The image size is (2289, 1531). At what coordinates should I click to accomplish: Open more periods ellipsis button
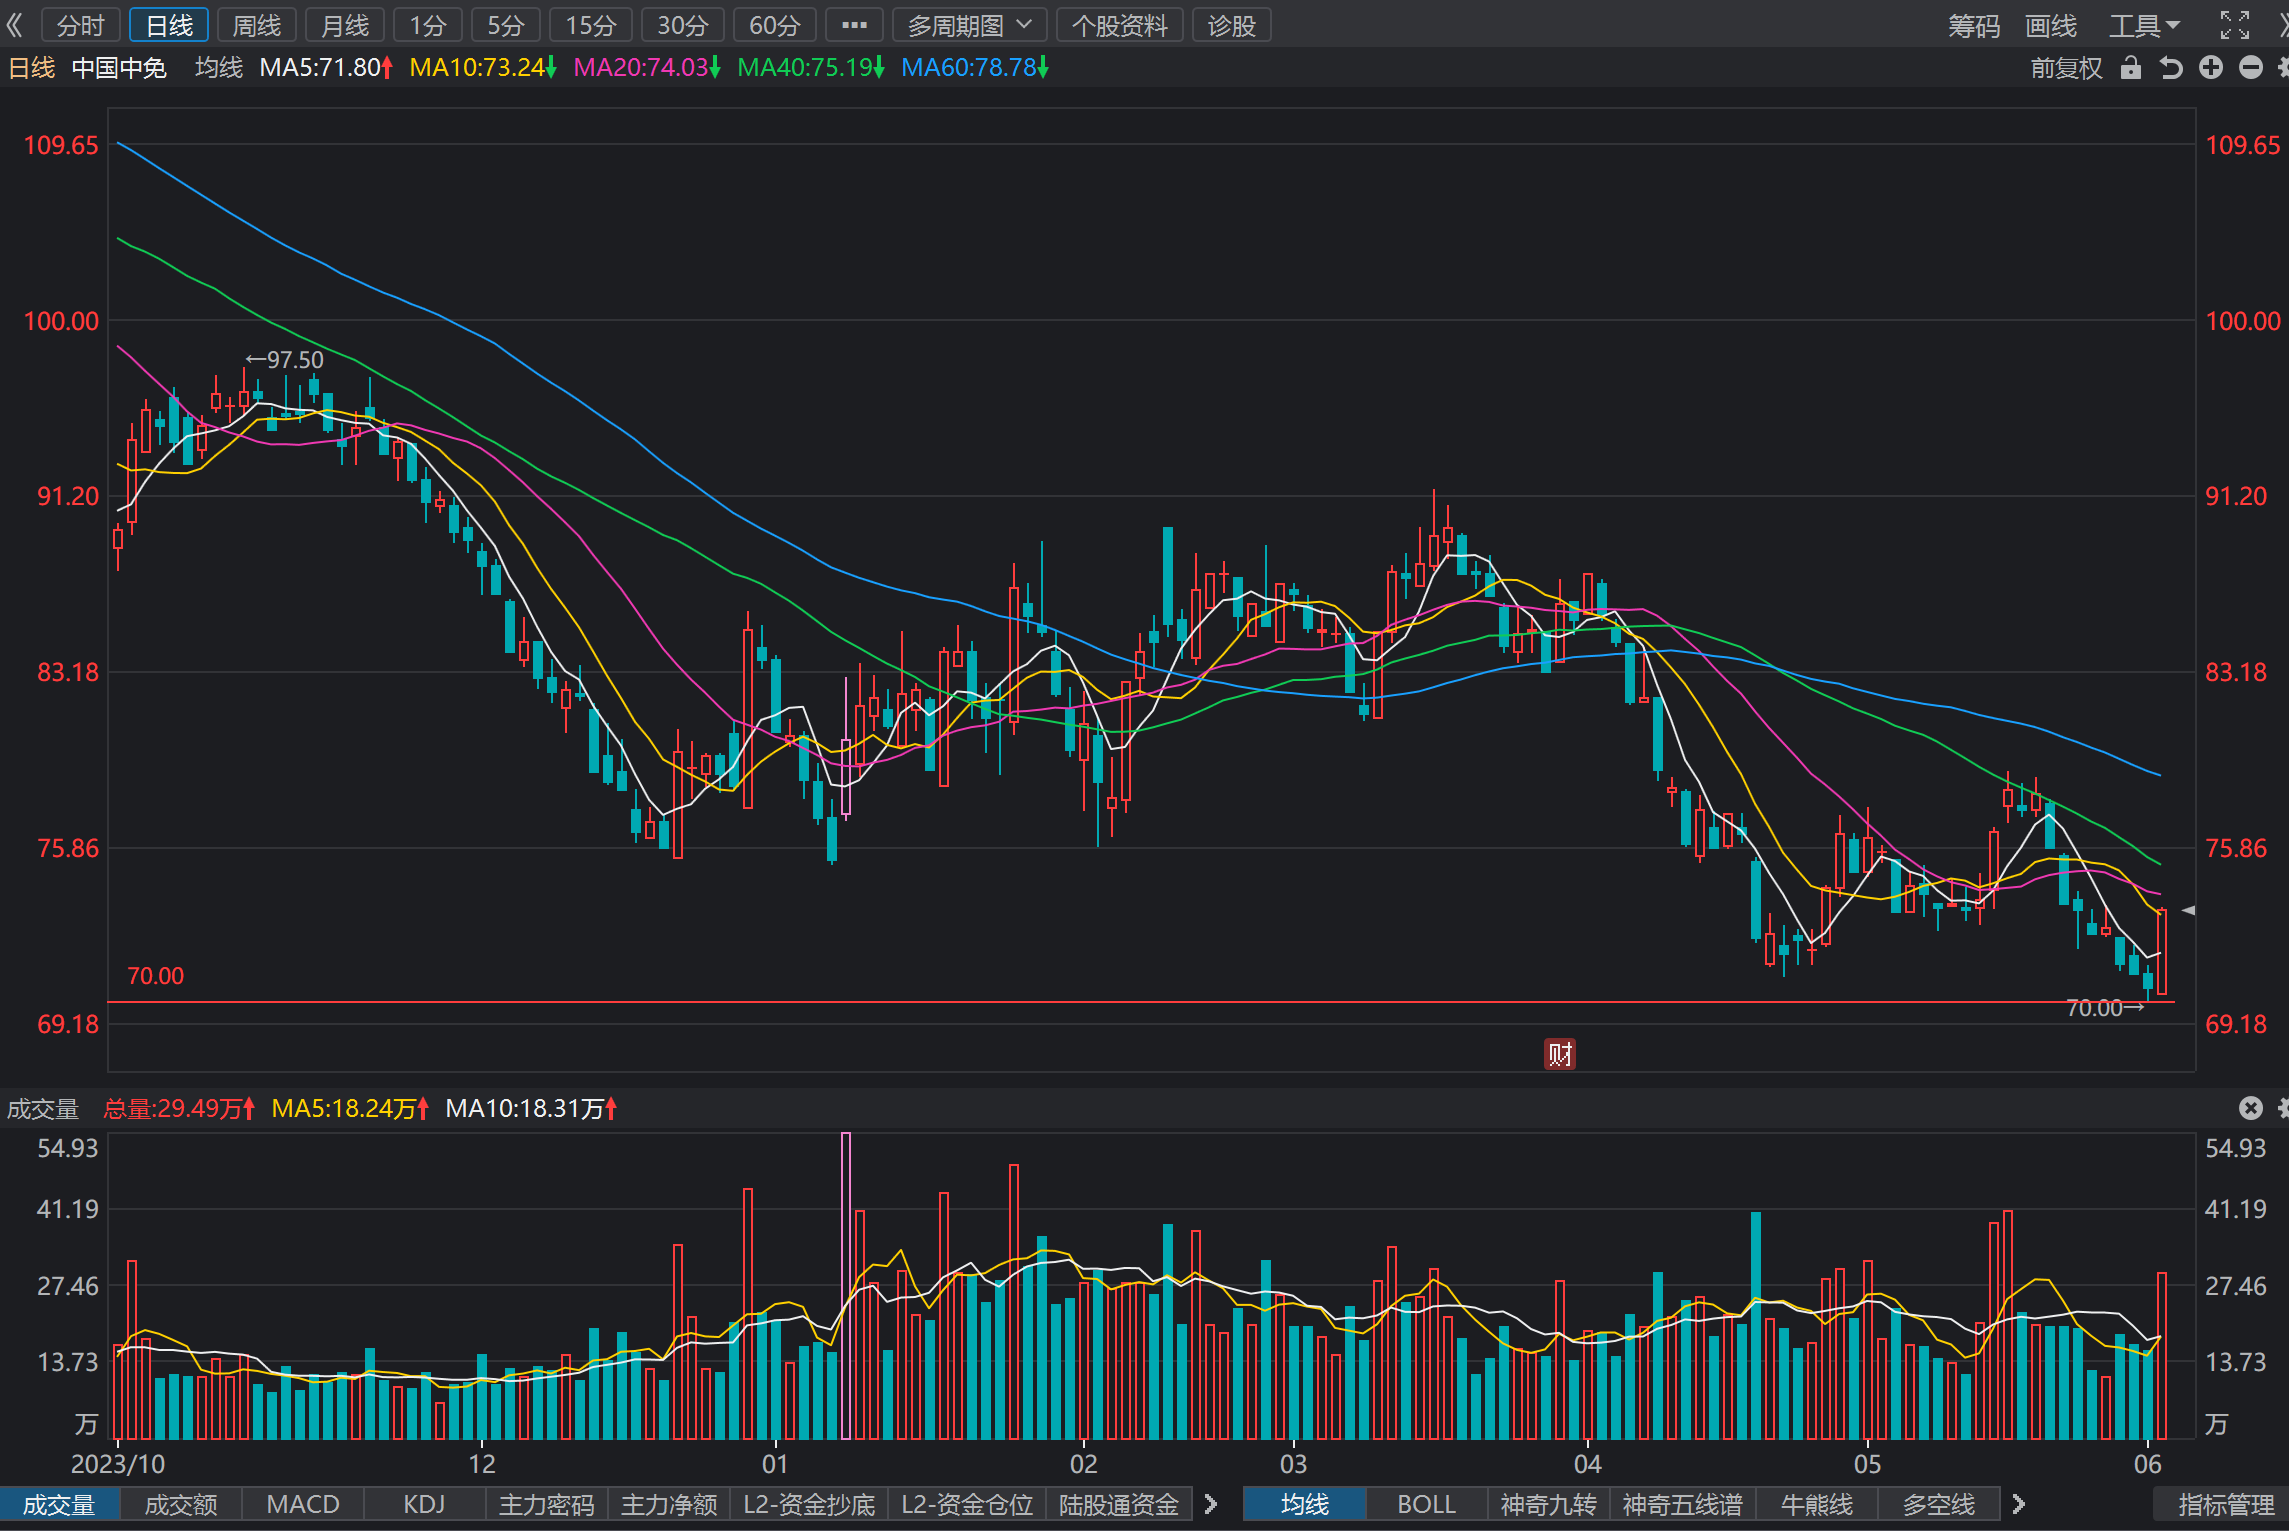tap(855, 25)
